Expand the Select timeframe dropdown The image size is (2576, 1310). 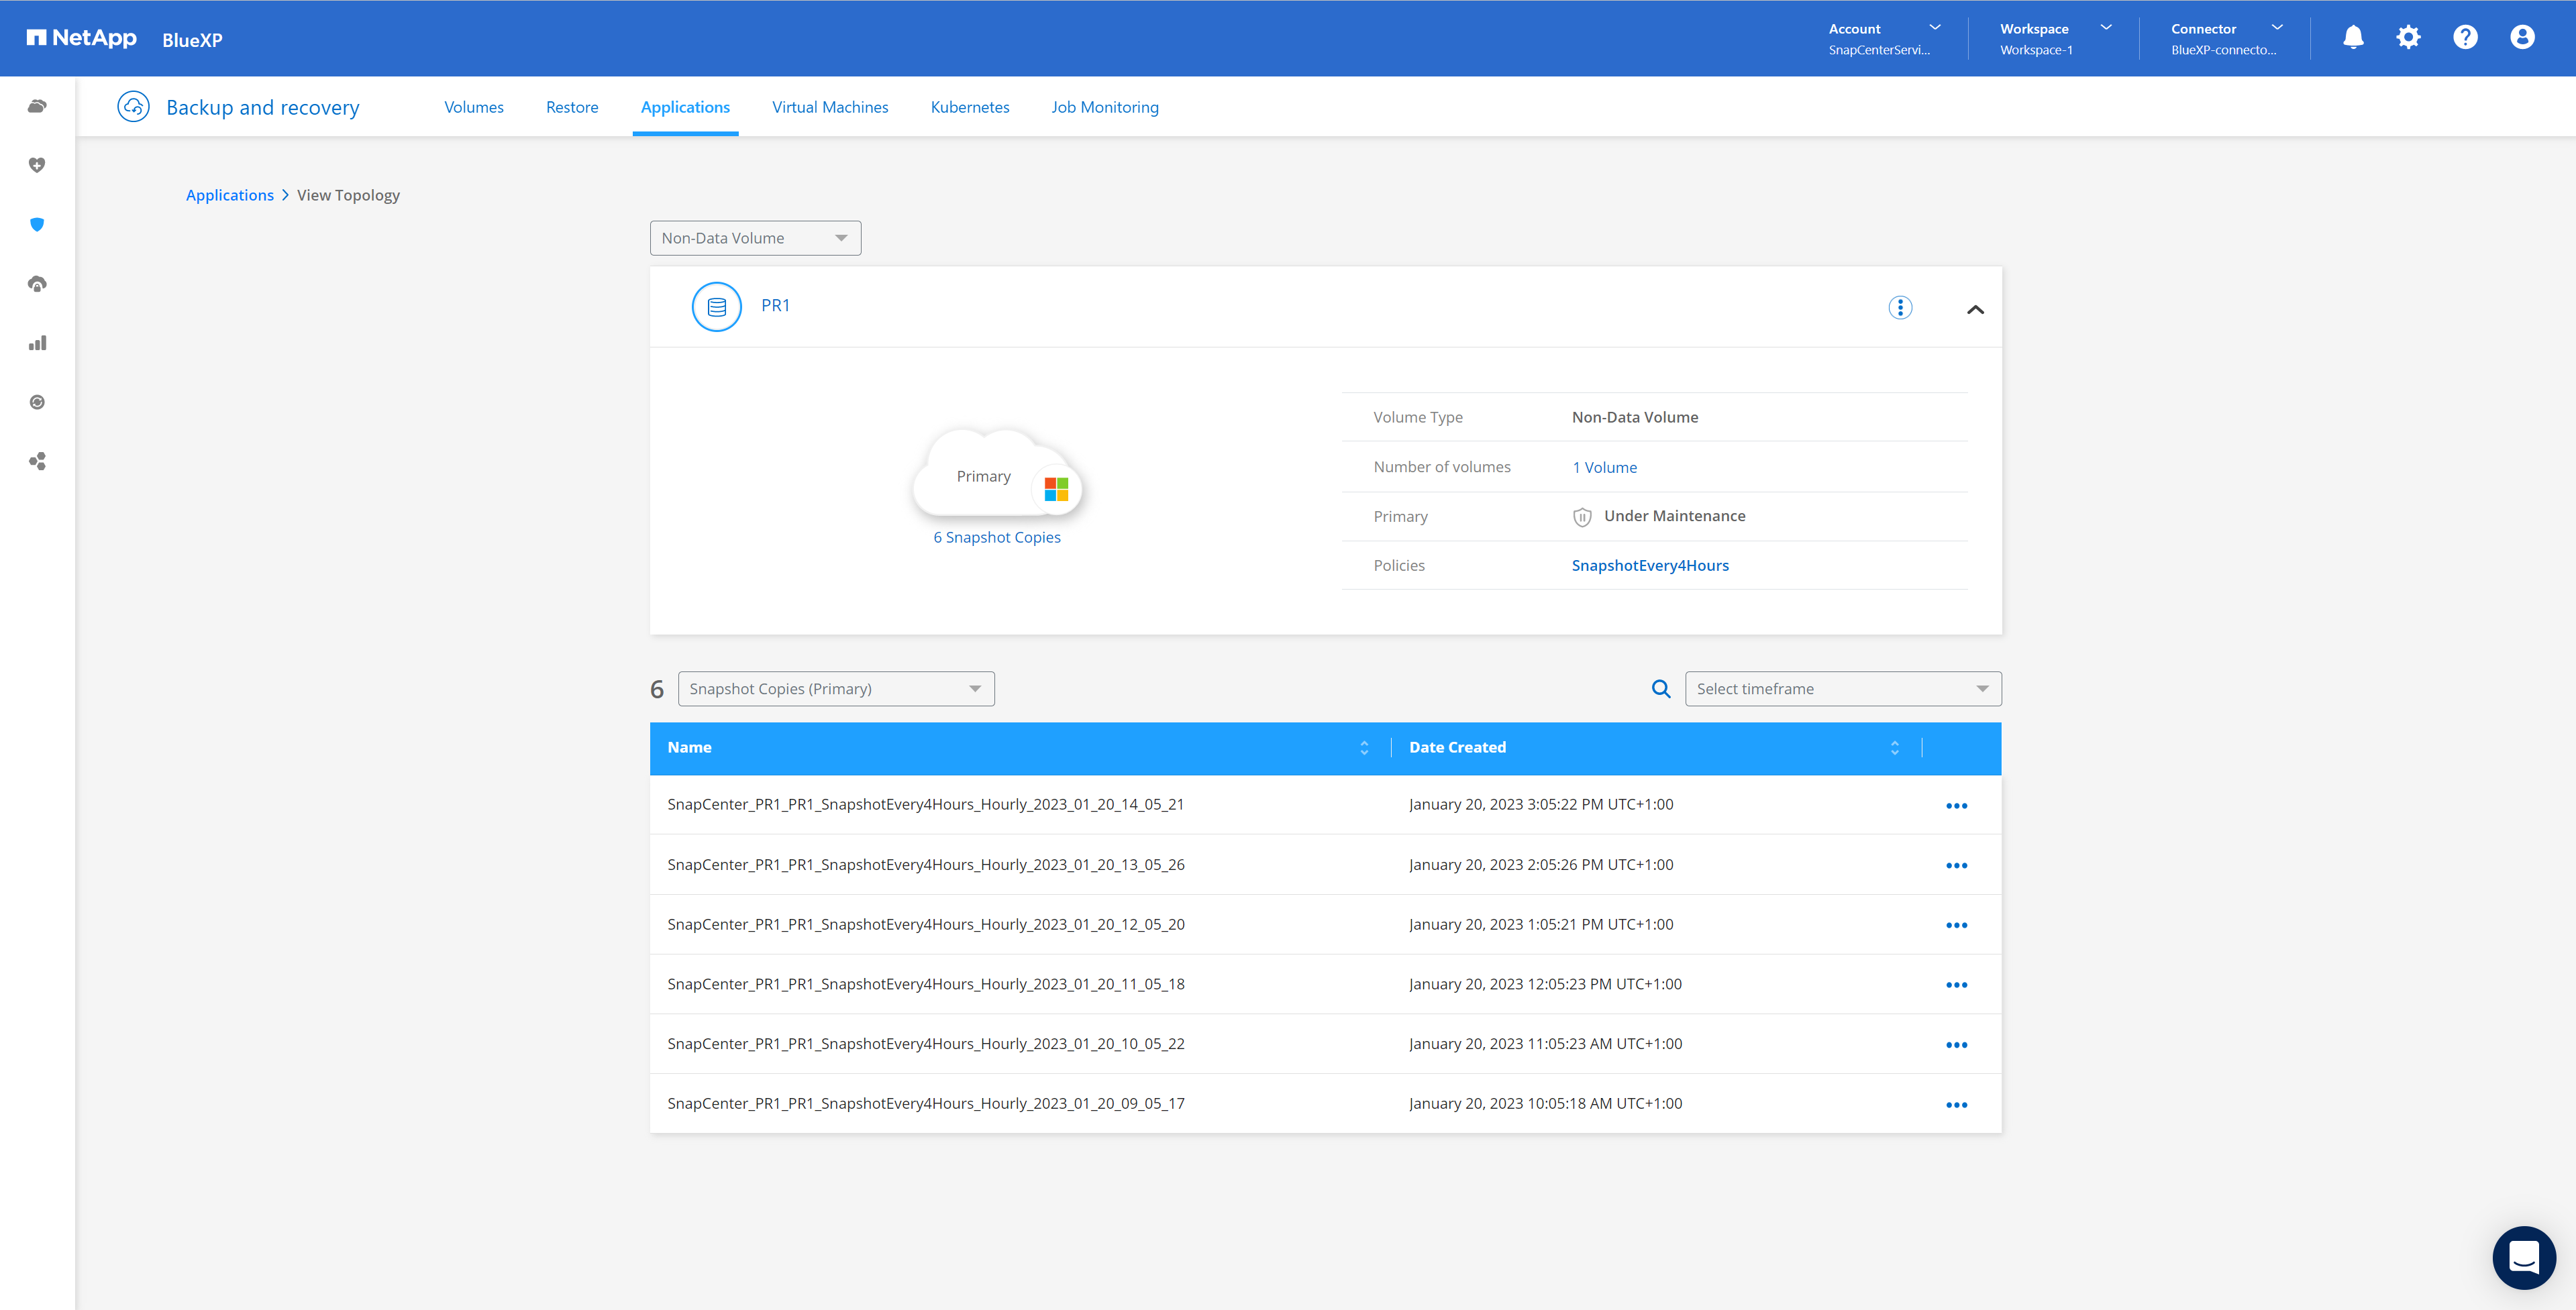[1842, 689]
